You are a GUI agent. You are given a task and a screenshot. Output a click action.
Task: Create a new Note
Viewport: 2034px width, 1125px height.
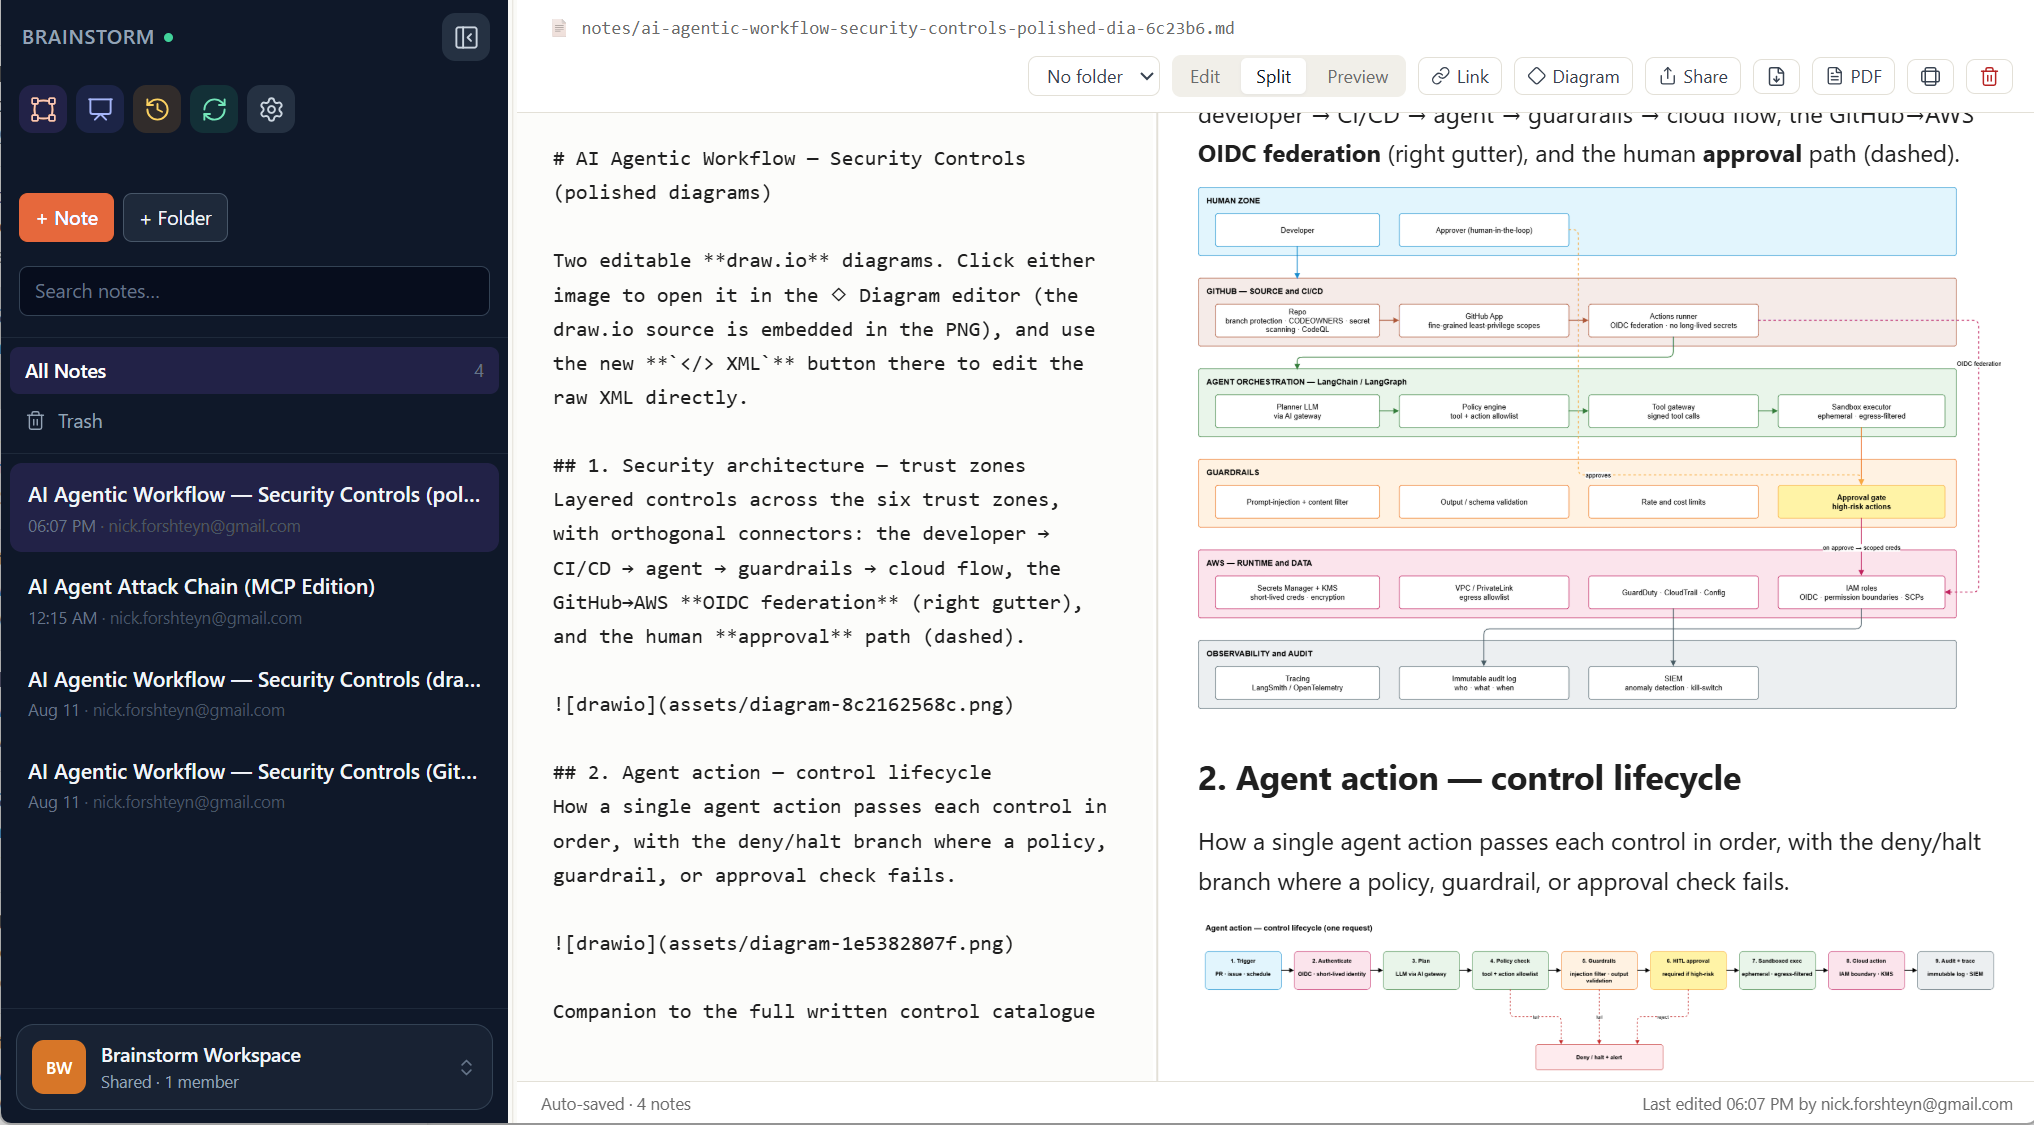coord(66,218)
